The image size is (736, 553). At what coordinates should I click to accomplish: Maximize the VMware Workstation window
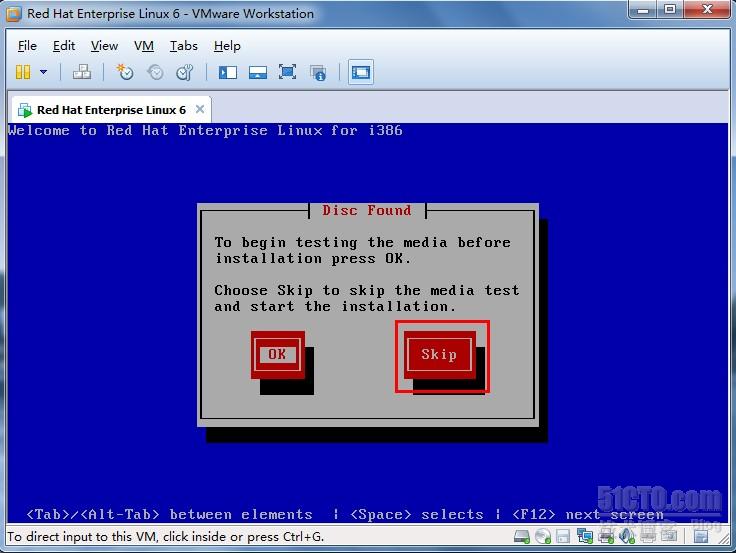pos(670,9)
